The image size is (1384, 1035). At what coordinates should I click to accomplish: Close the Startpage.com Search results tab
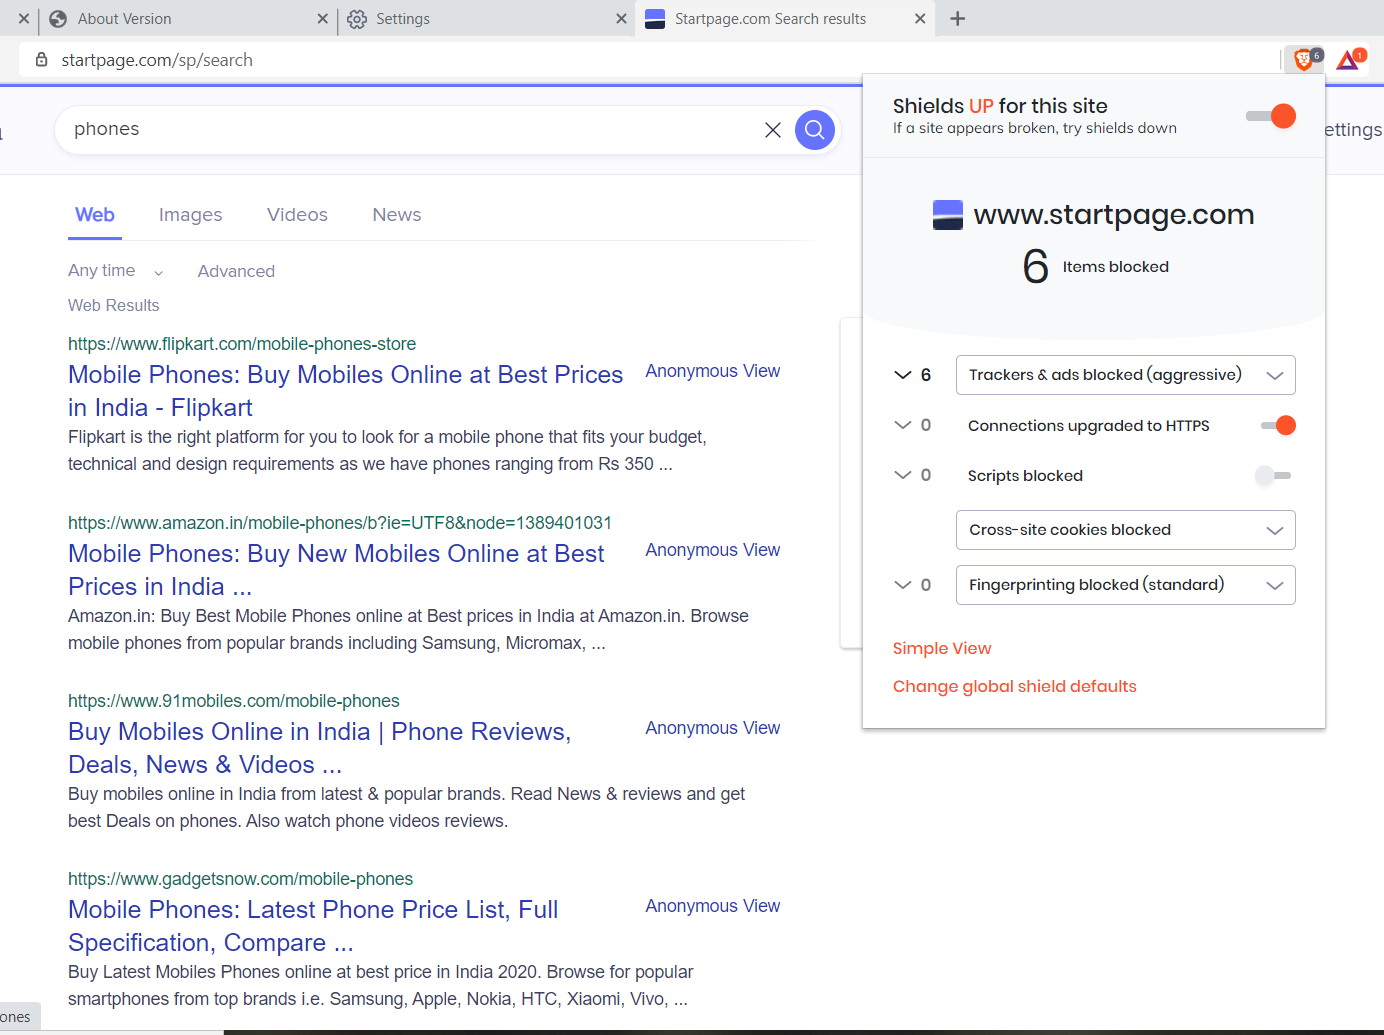[920, 18]
